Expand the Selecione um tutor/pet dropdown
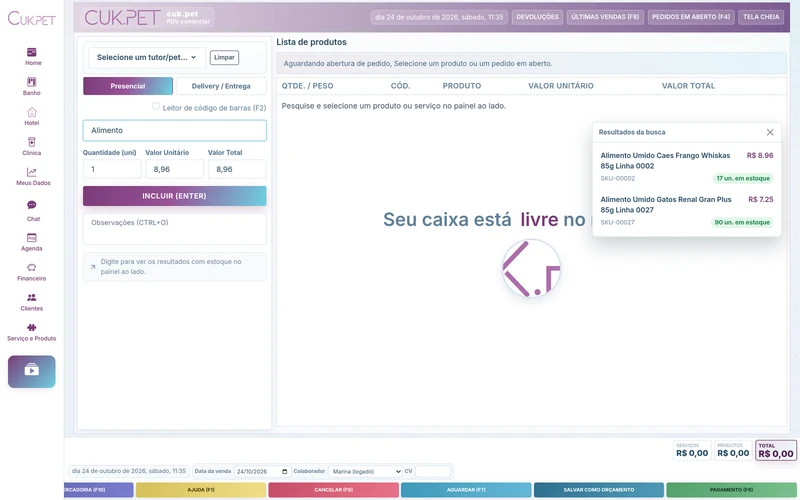800x500 pixels. [147, 58]
